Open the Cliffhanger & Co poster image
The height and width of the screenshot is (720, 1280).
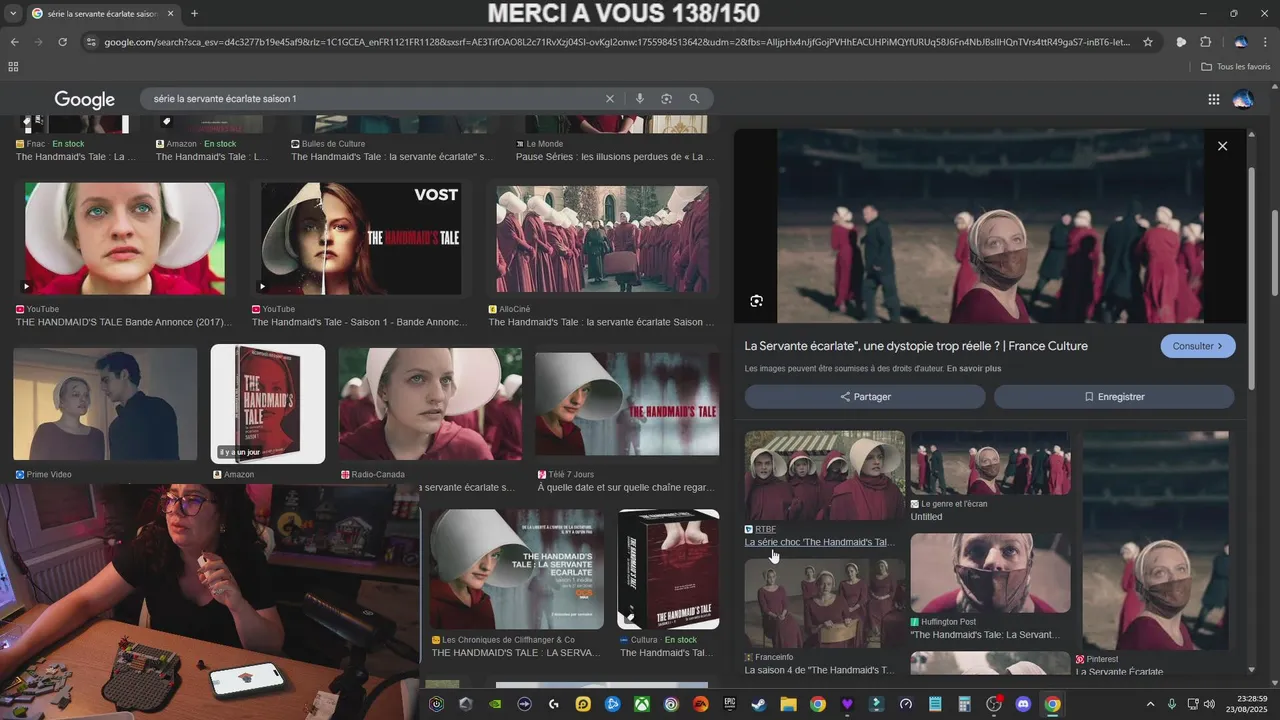click(x=517, y=569)
